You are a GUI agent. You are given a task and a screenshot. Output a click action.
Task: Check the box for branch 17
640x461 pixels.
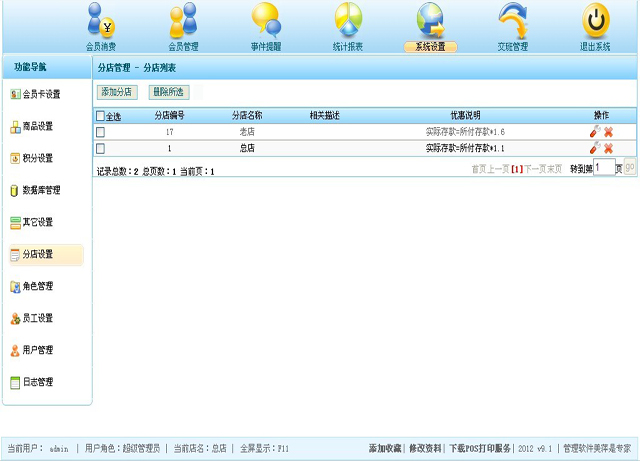(100, 132)
